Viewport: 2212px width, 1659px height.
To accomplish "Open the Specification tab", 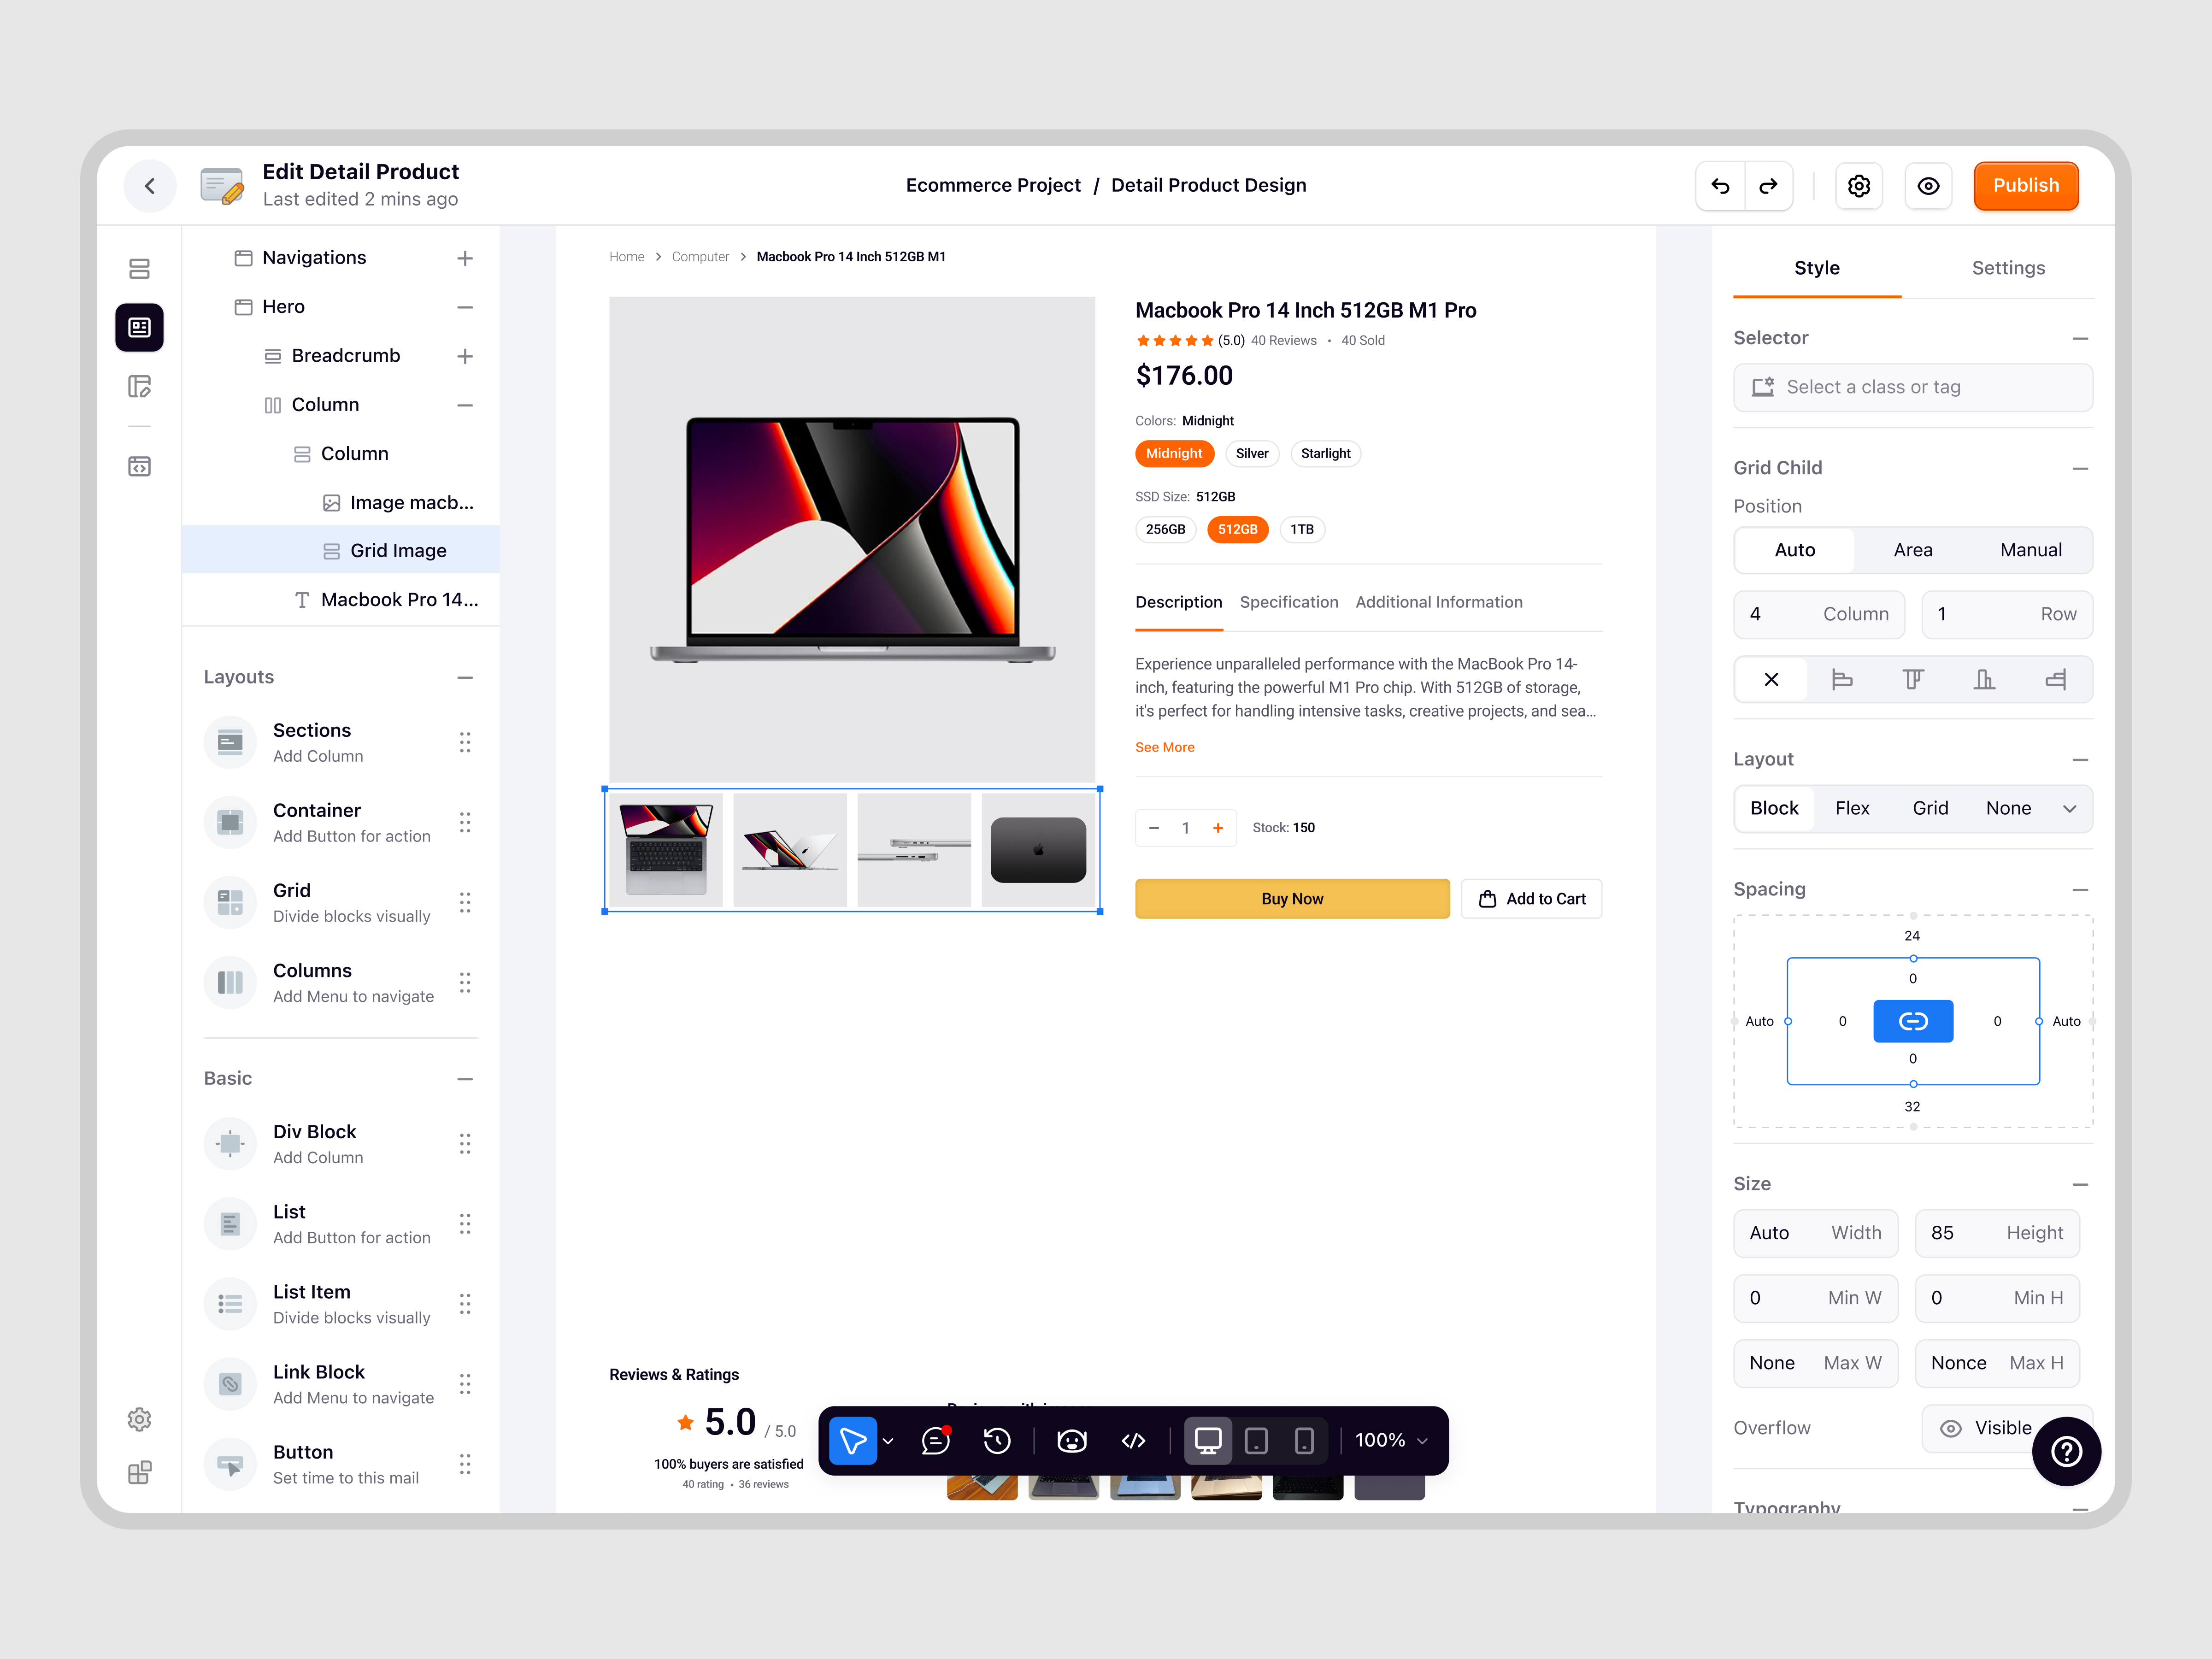I will pyautogui.click(x=1288, y=602).
